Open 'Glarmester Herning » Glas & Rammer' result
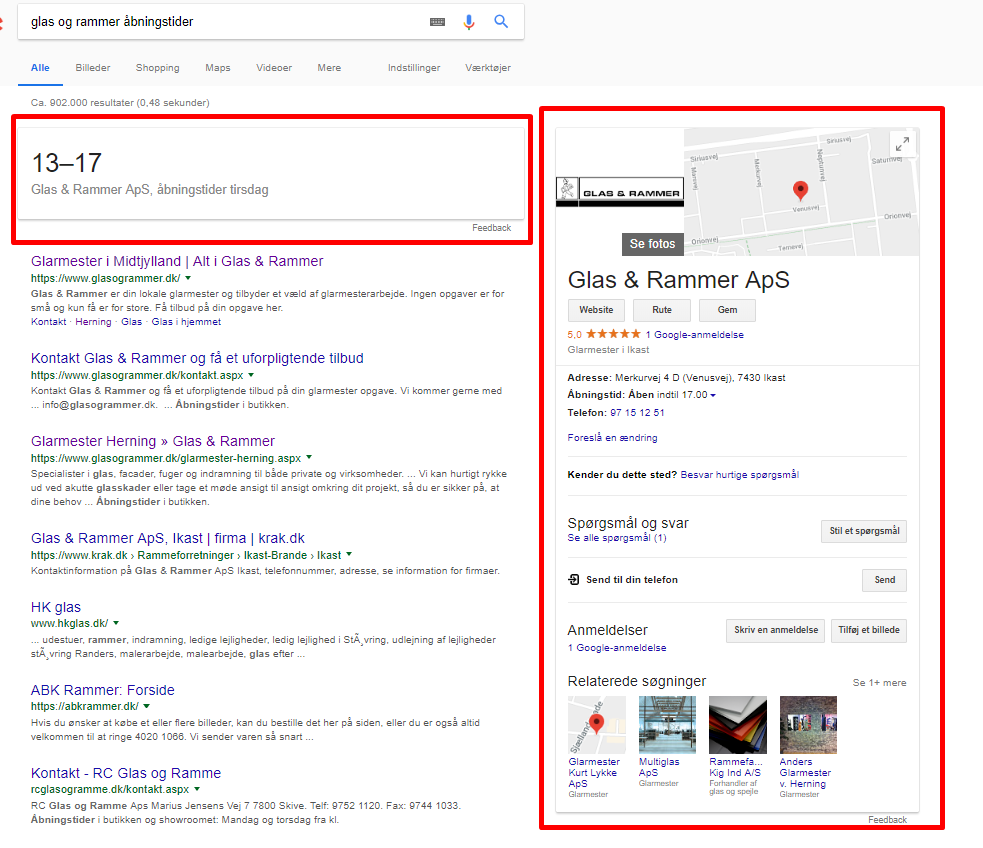The width and height of the screenshot is (983, 848). click(x=152, y=441)
